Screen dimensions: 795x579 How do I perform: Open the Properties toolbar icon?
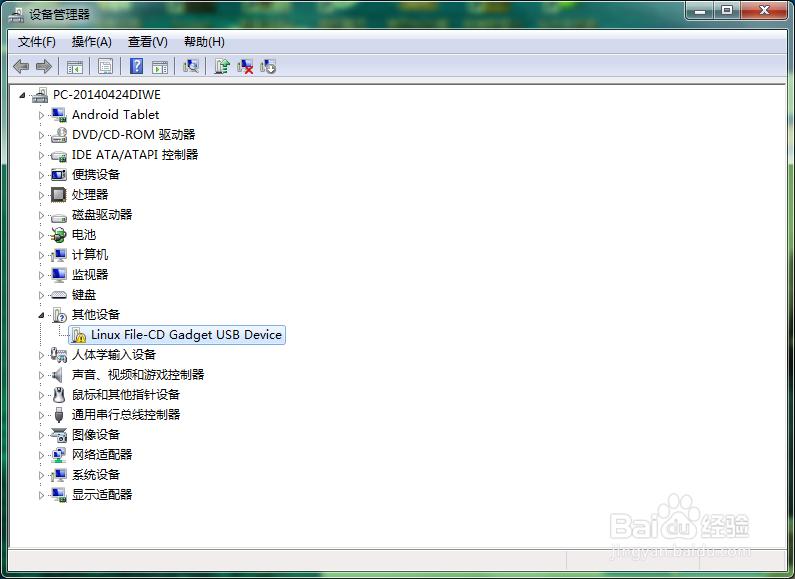tap(105, 66)
